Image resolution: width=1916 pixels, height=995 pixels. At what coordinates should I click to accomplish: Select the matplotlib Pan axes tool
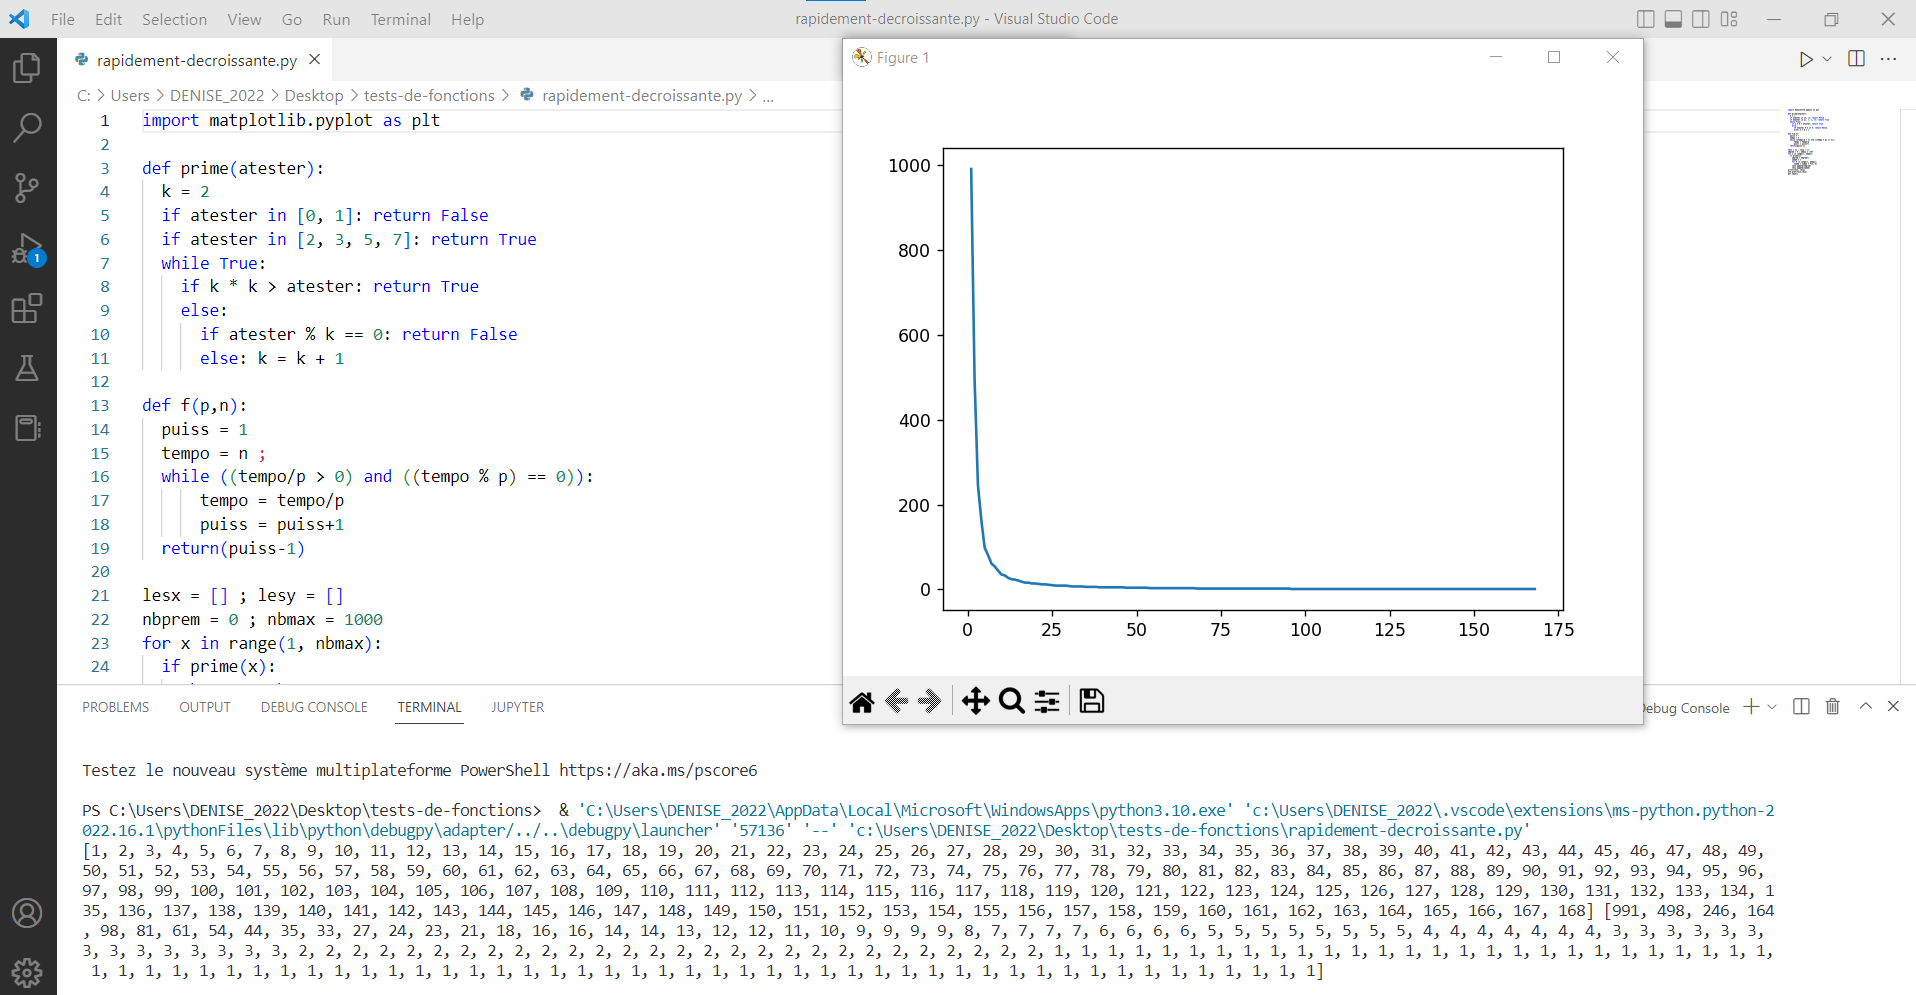[975, 702]
